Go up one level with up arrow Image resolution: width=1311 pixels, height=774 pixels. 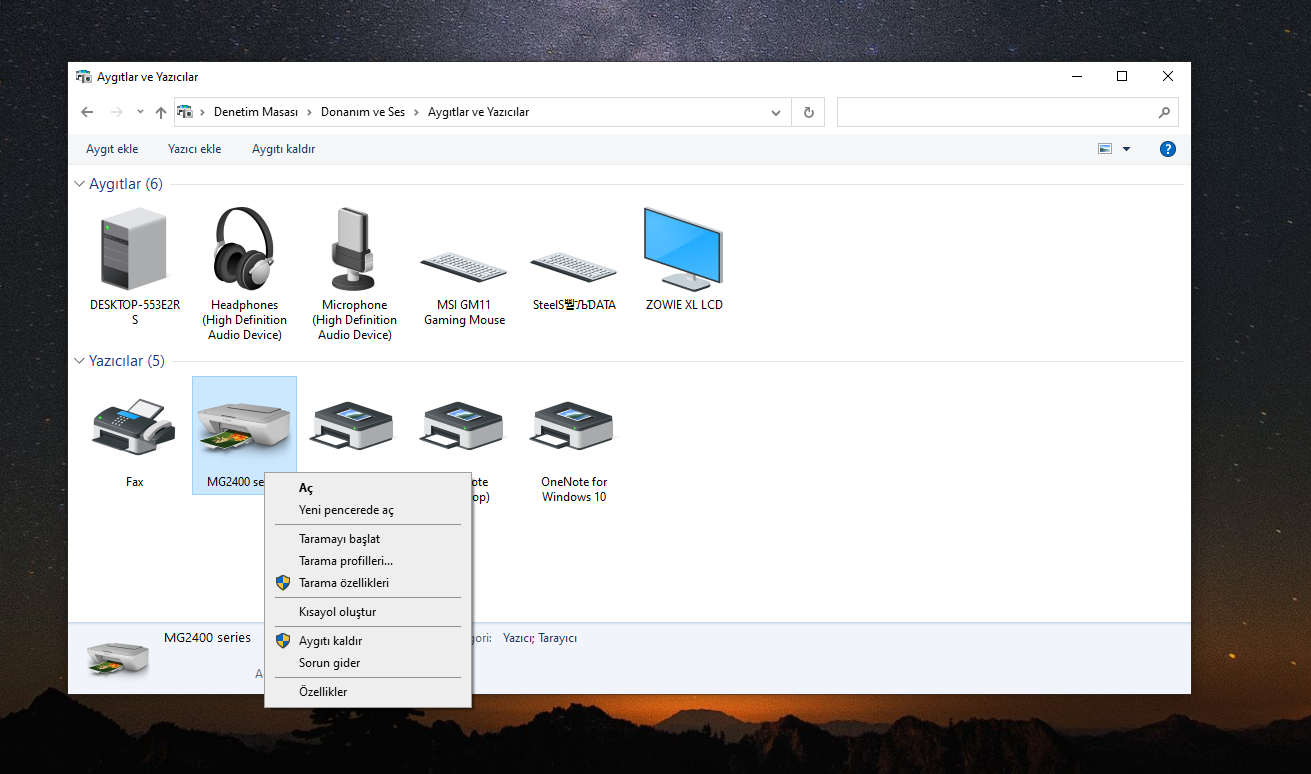(161, 112)
